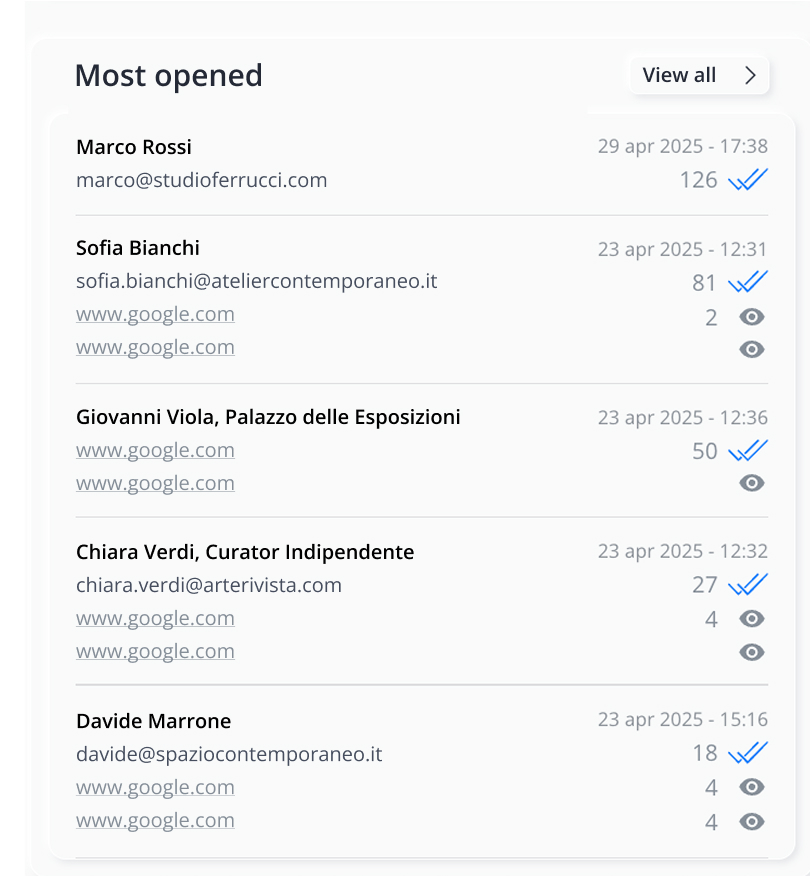811x877 pixels.
Task: Click eye icon on Sofia Bianchi's second link
Action: tap(752, 349)
